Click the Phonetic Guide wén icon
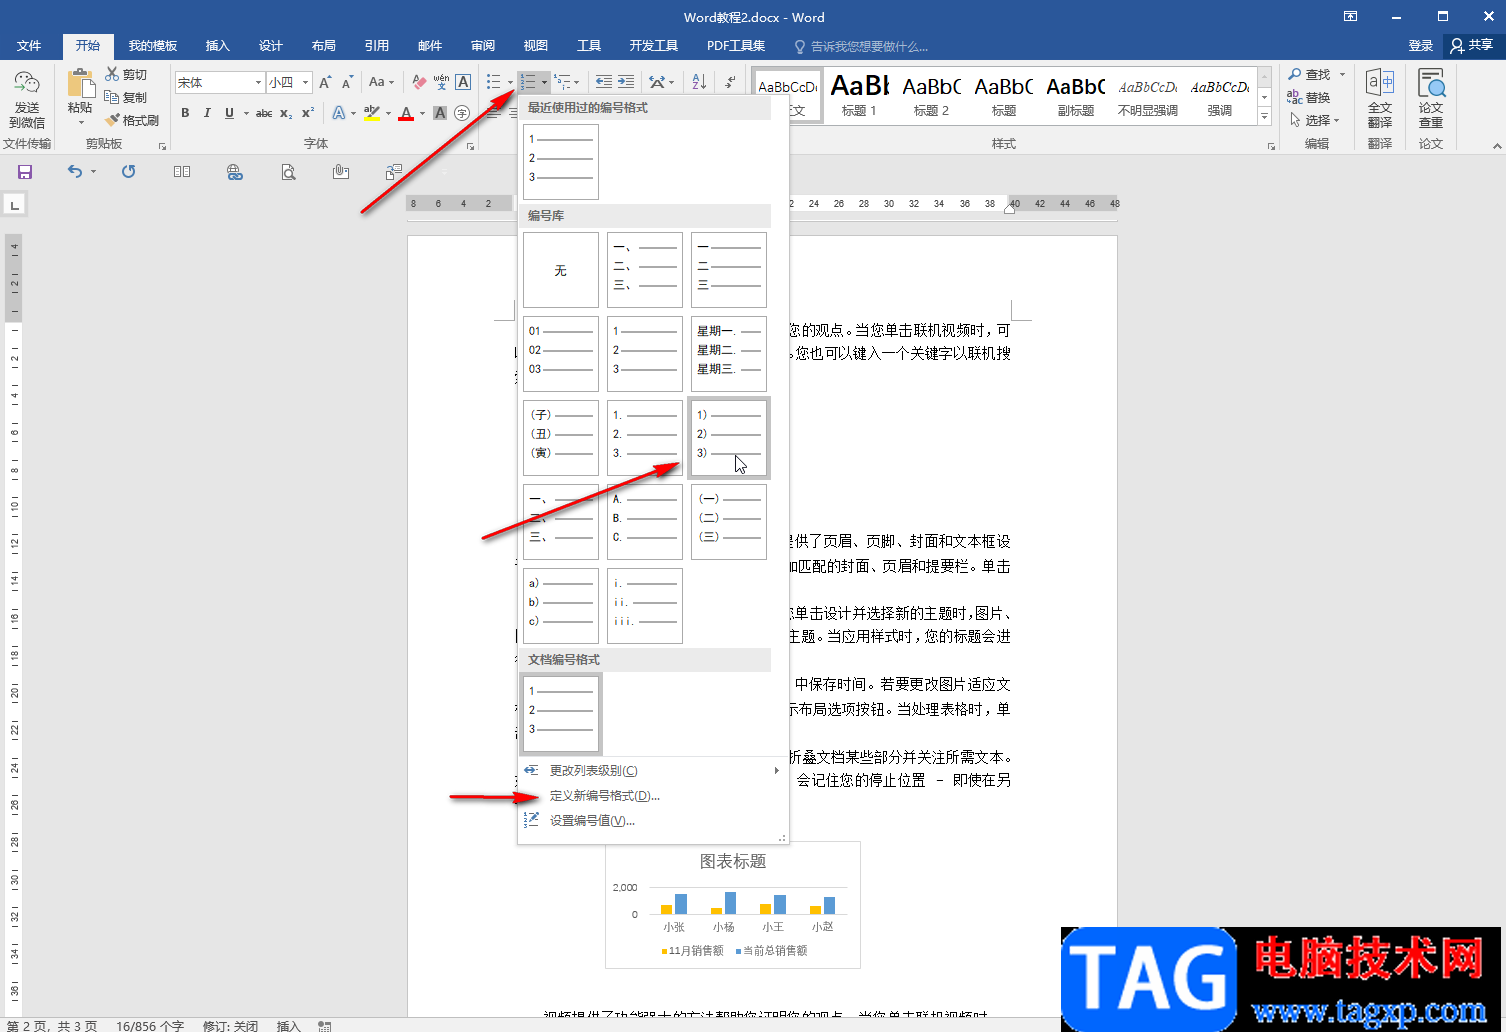This screenshot has width=1506, height=1032. pyautogui.click(x=441, y=82)
